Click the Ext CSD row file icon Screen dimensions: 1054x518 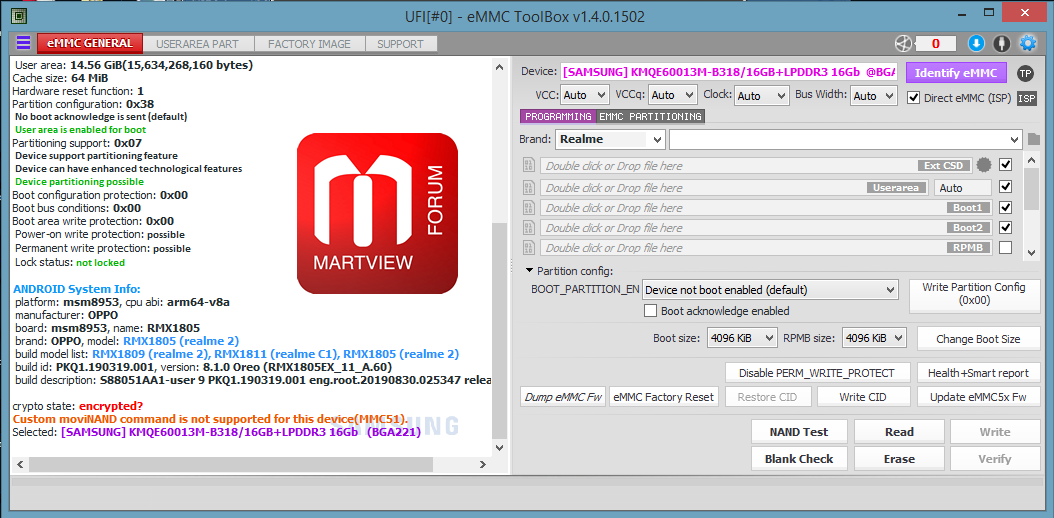pyautogui.click(x=528, y=165)
